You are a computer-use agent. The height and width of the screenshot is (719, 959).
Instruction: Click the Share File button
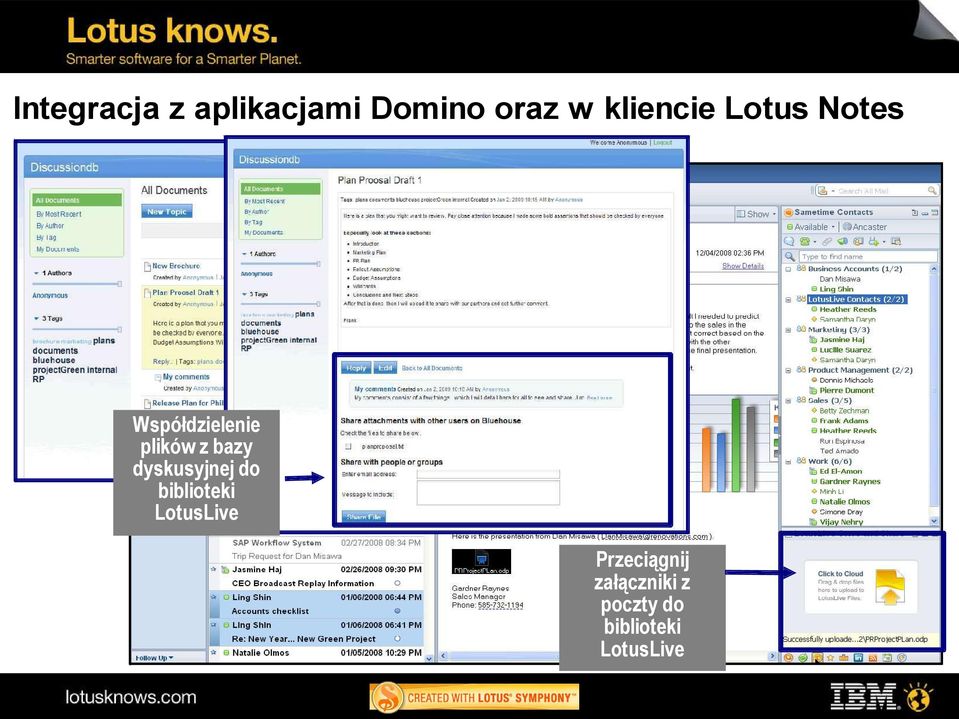click(x=364, y=517)
